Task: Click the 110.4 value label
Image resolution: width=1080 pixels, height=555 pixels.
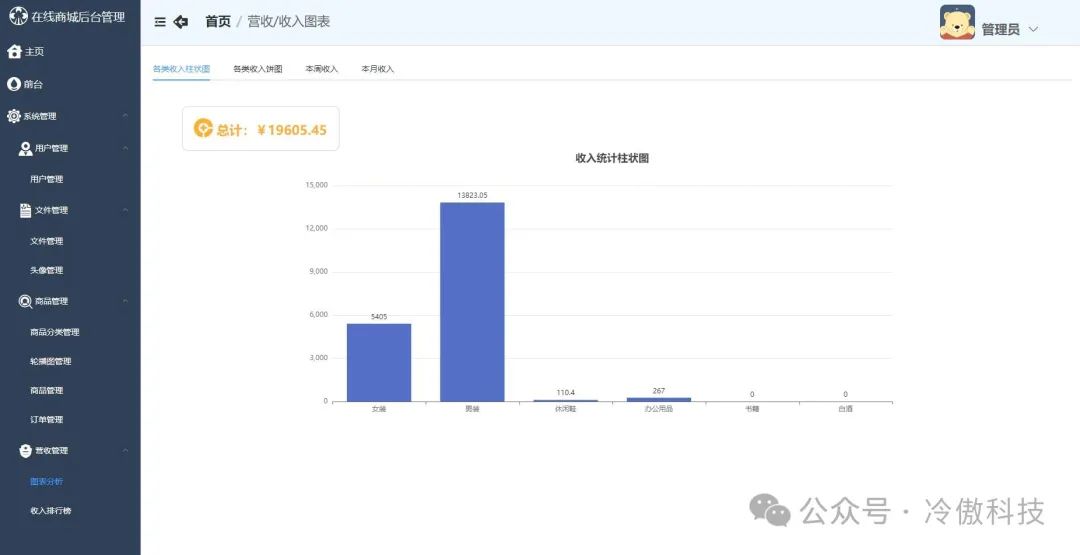Action: tap(565, 392)
